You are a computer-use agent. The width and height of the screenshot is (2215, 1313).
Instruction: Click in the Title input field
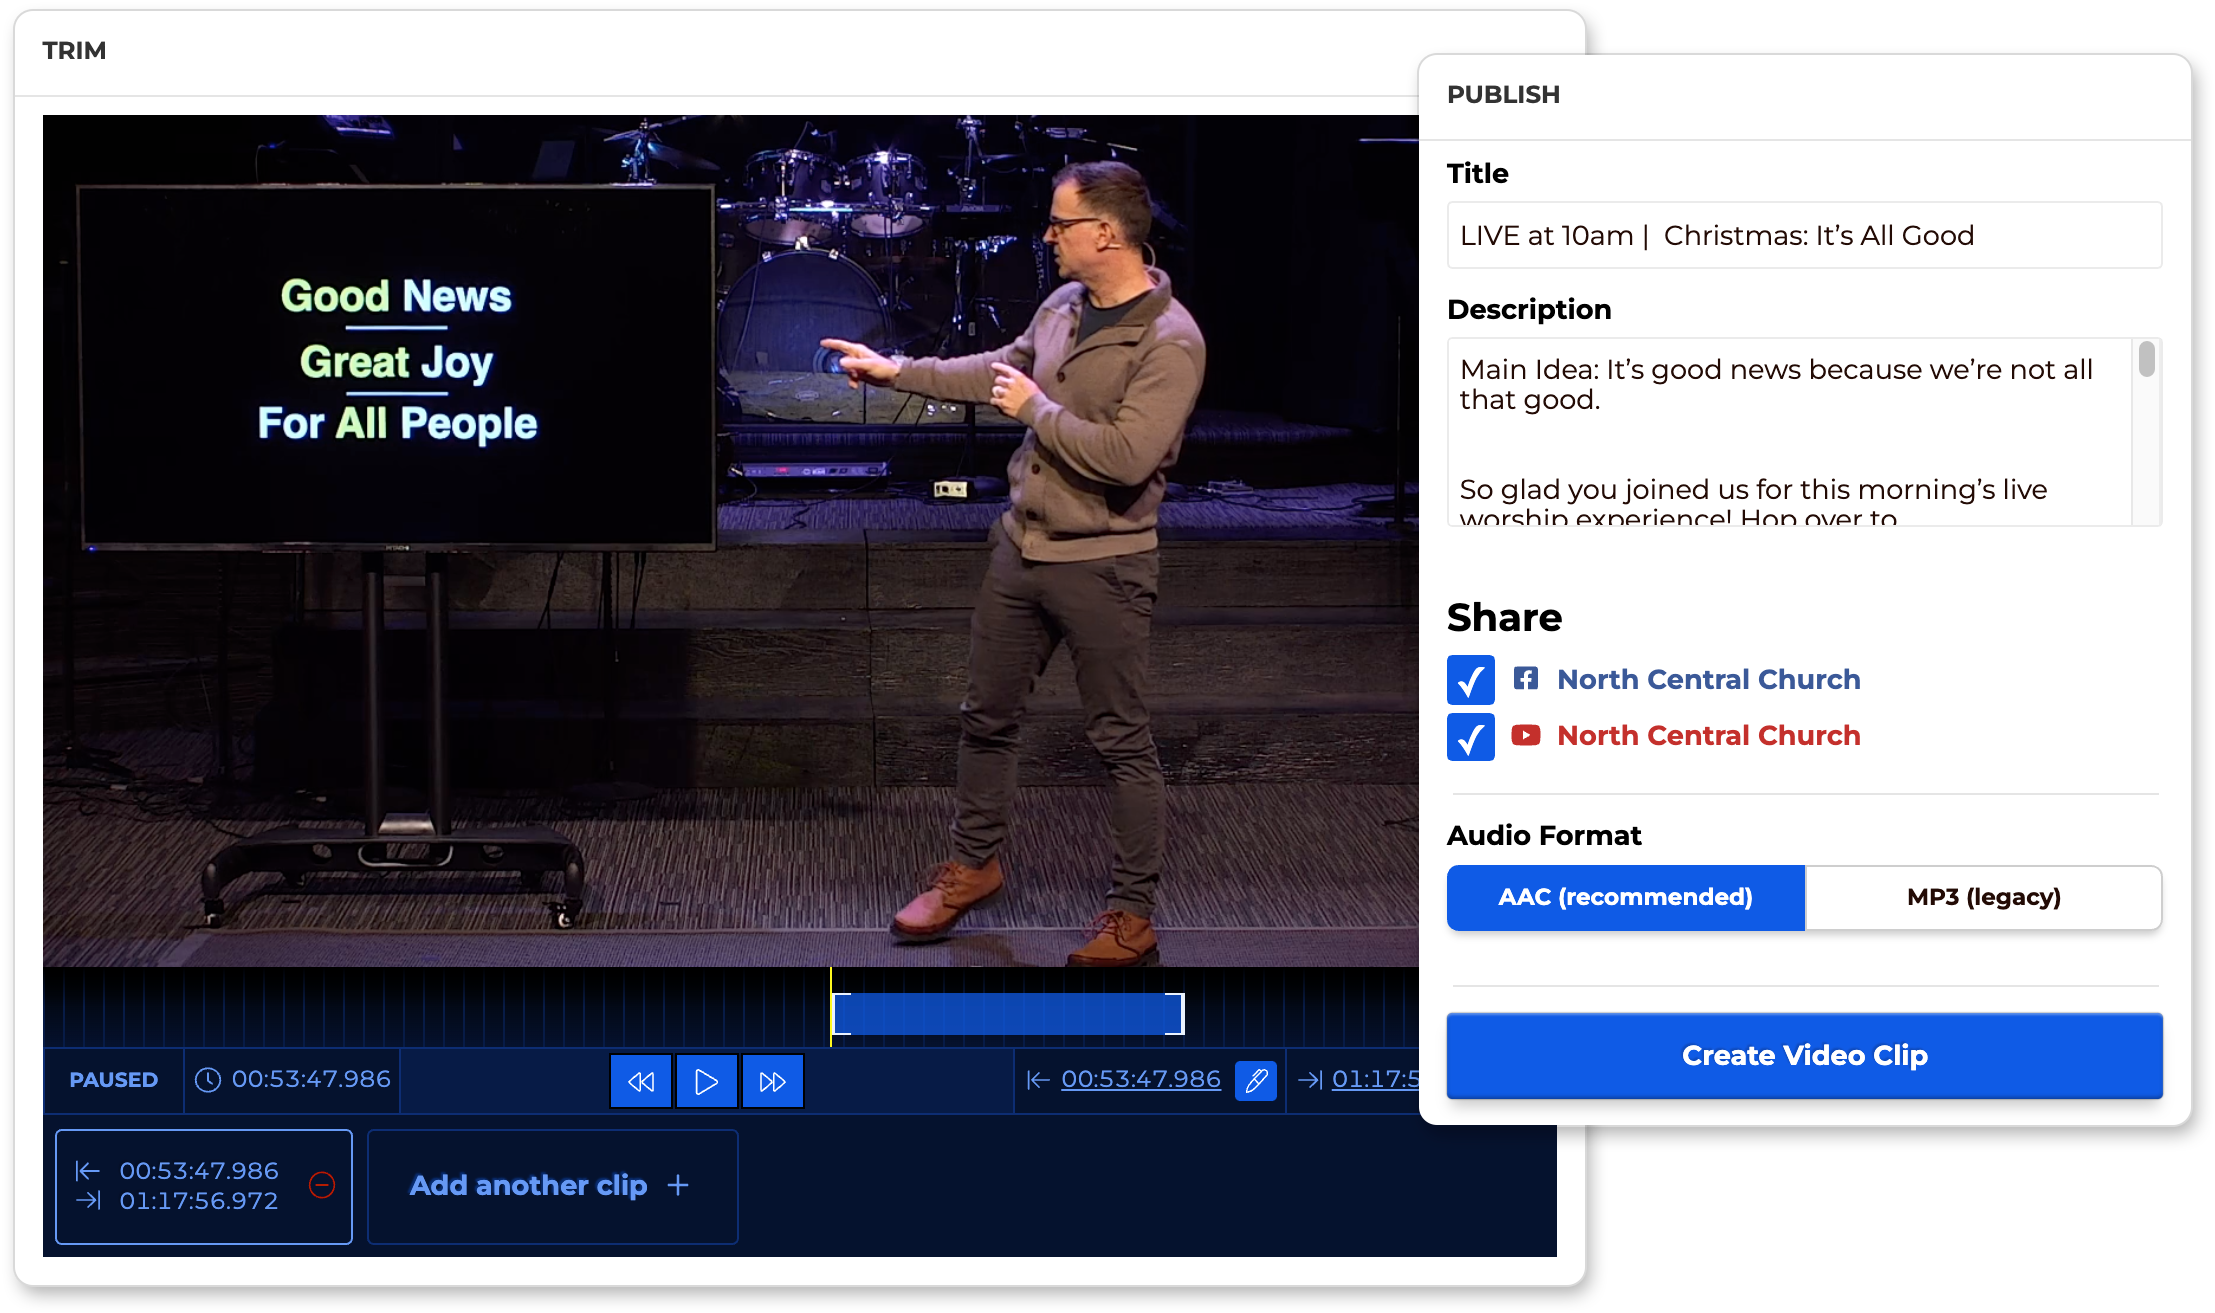1804,235
